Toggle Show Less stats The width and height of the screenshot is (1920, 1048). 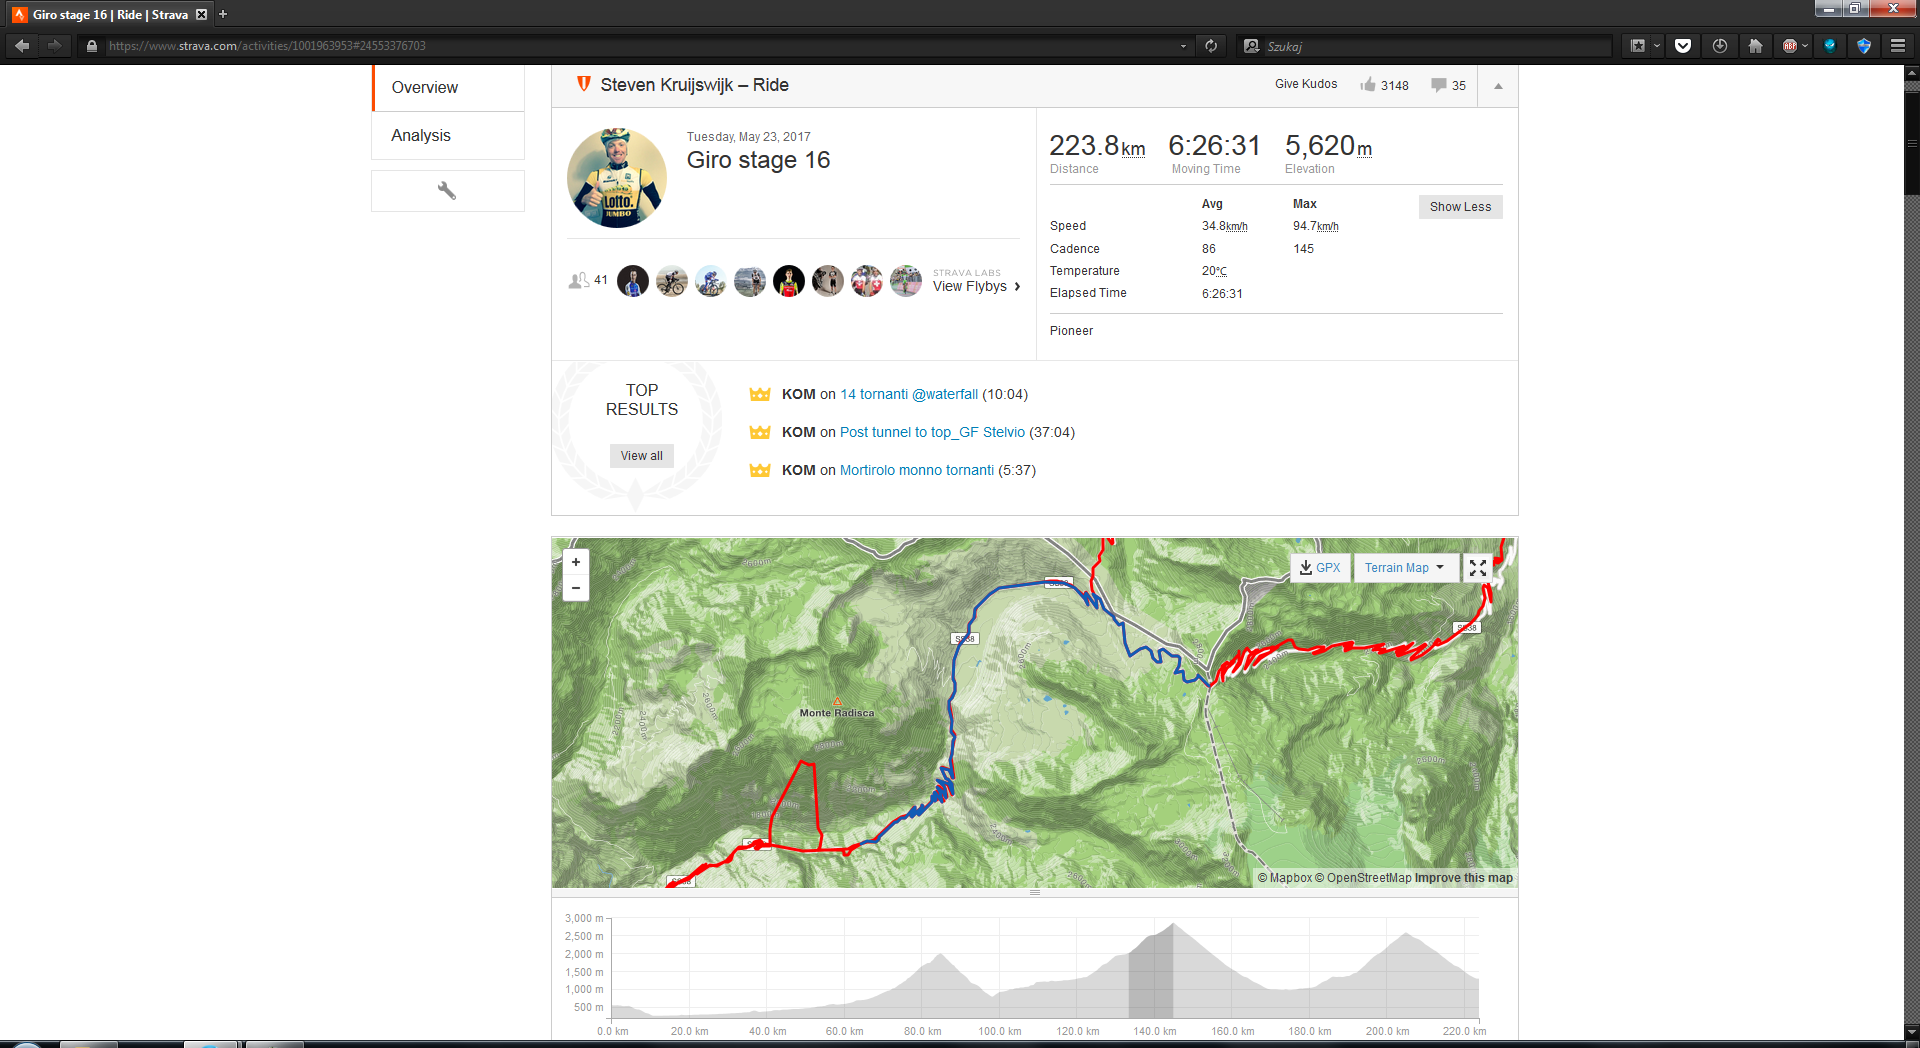click(1460, 207)
